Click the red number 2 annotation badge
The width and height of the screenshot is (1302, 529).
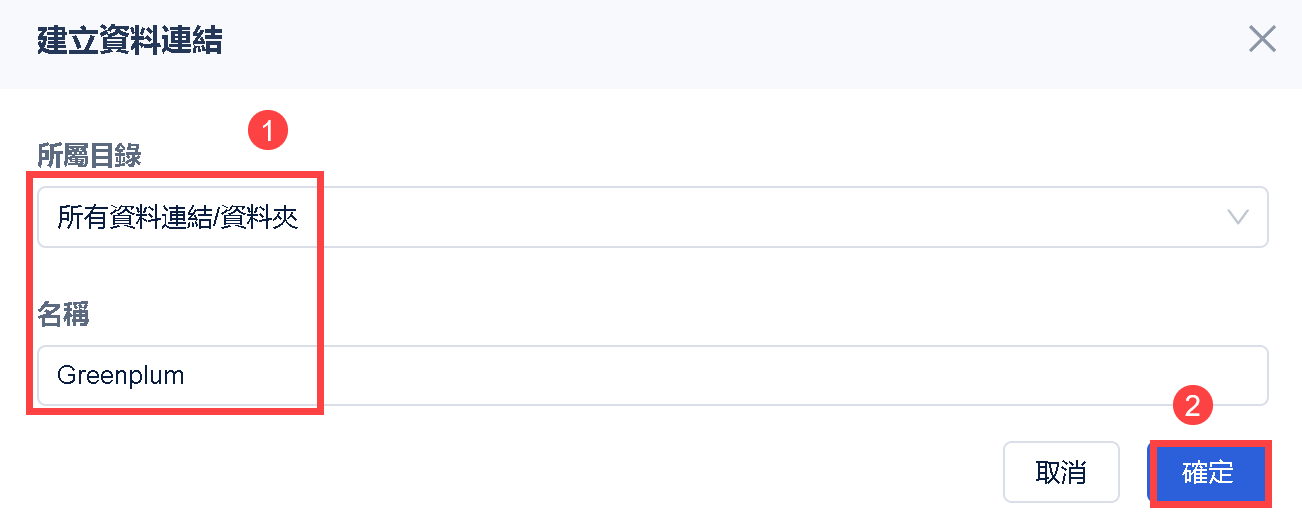pyautogui.click(x=1192, y=405)
